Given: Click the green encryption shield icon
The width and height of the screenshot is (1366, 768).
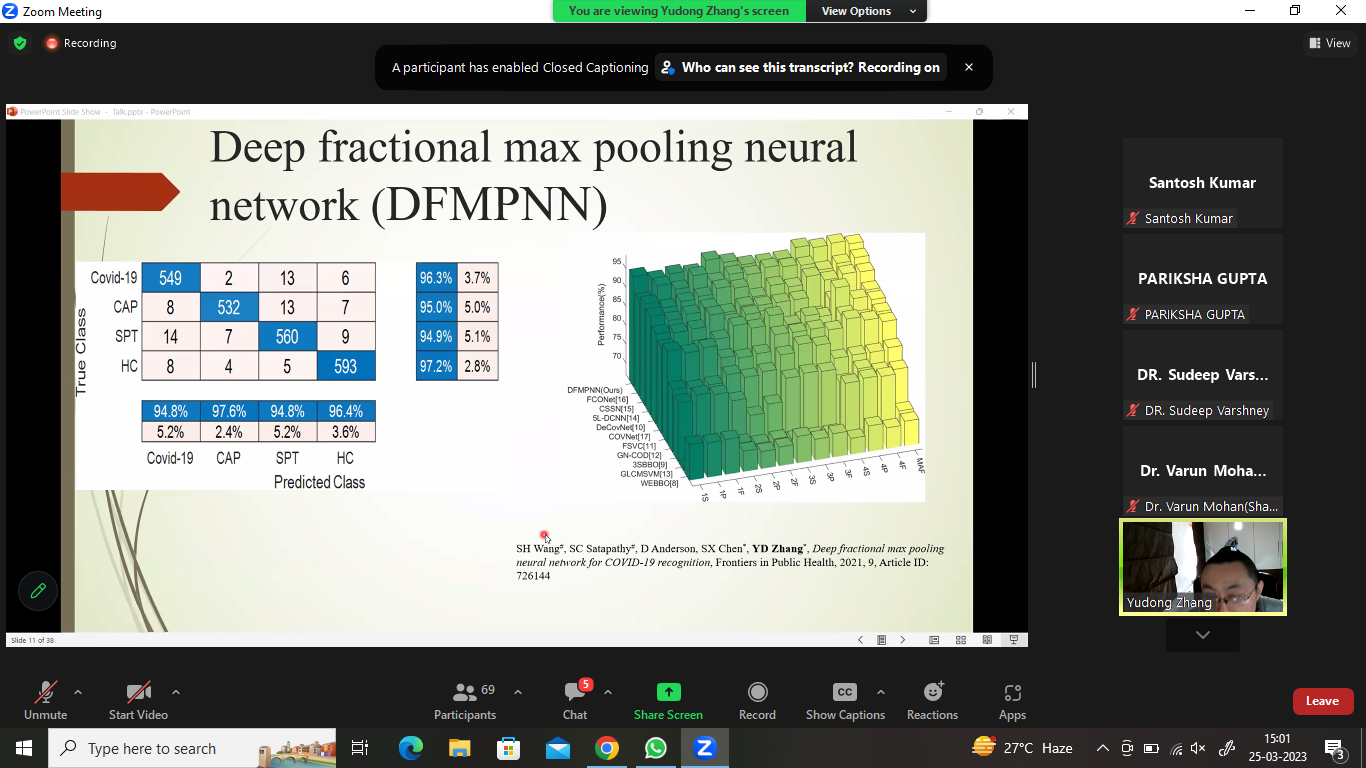Looking at the screenshot, I should click(20, 43).
